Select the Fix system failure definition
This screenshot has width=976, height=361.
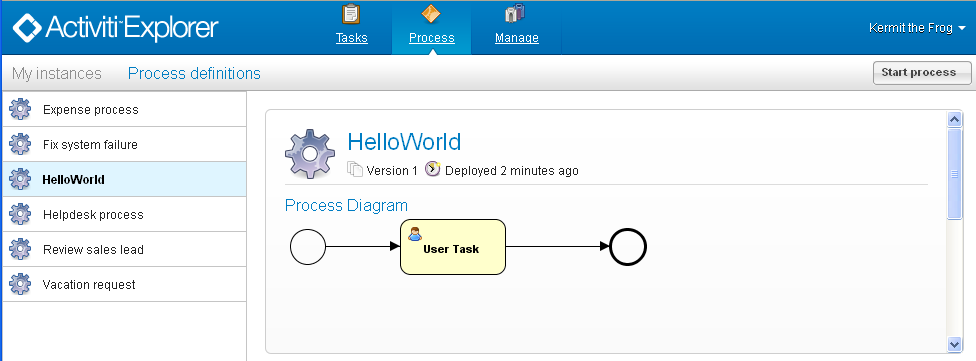[124, 144]
